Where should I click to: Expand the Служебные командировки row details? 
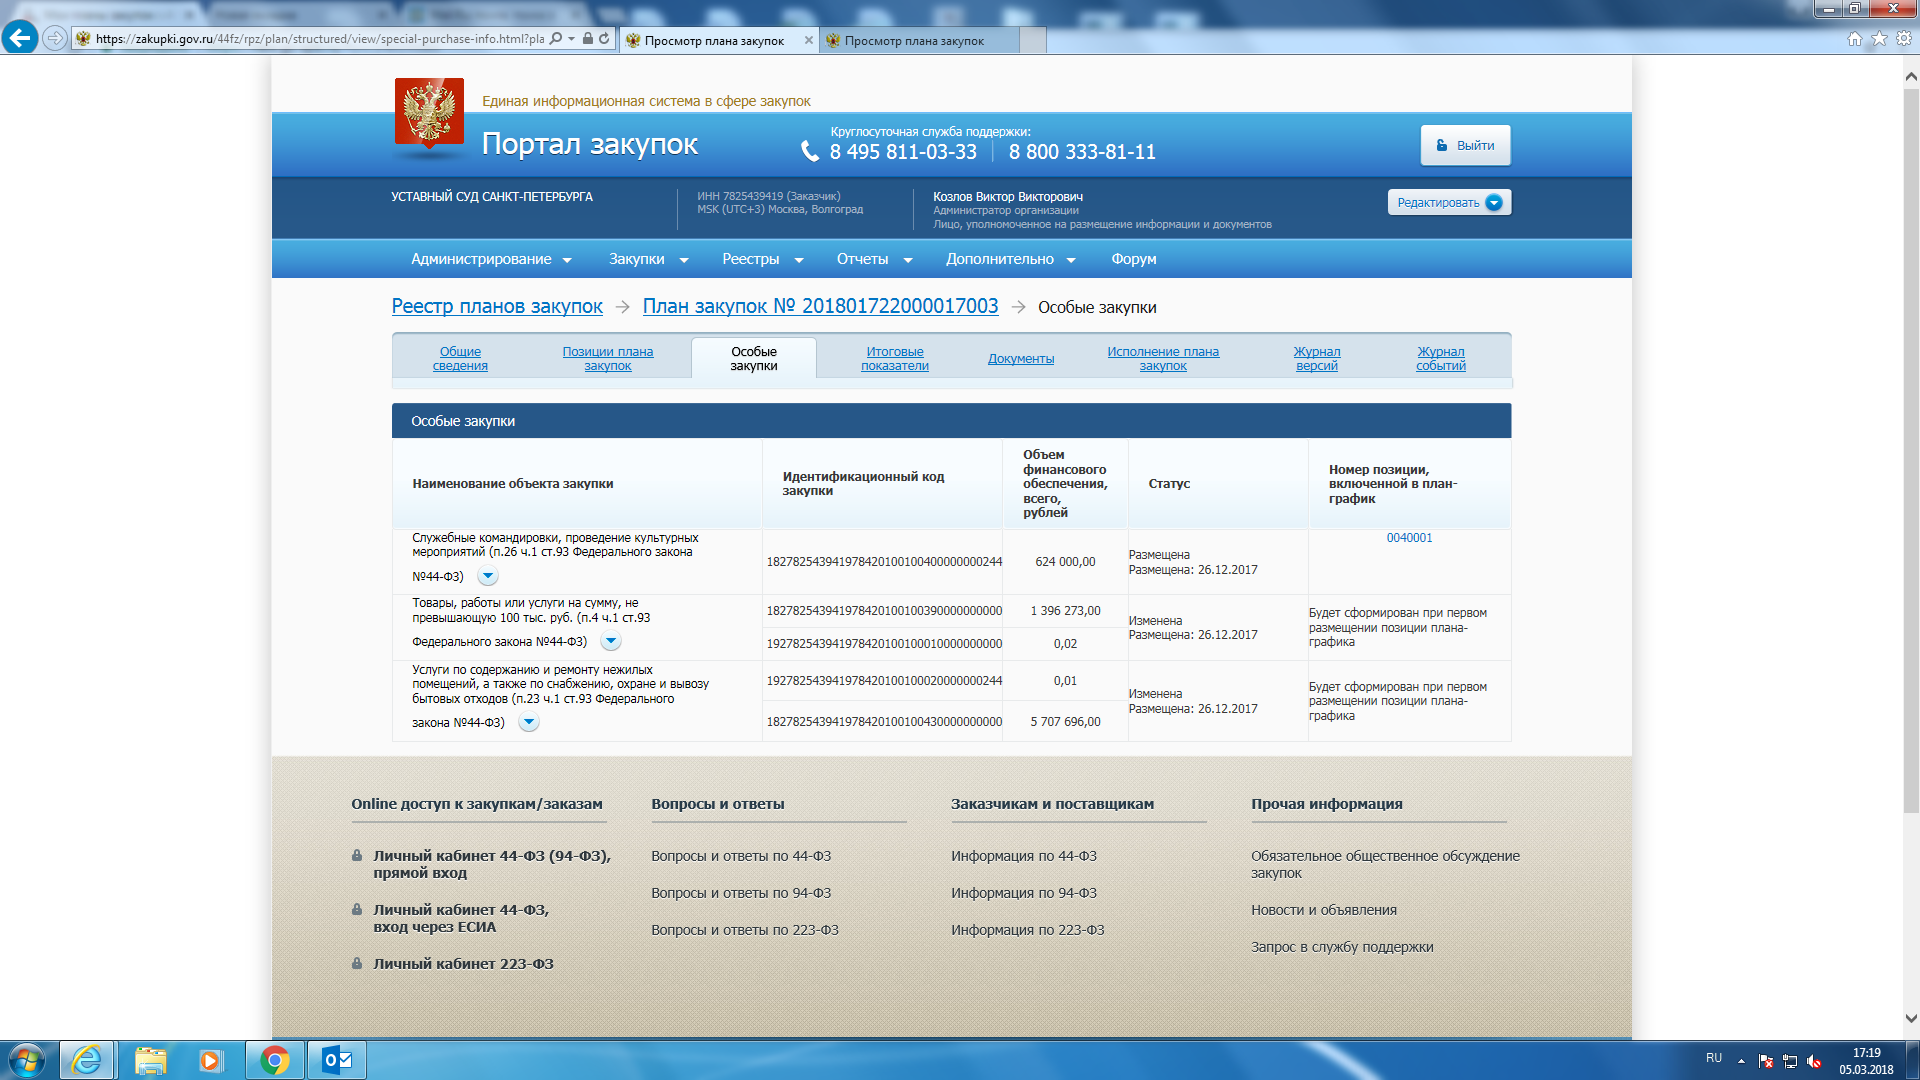[488, 577]
